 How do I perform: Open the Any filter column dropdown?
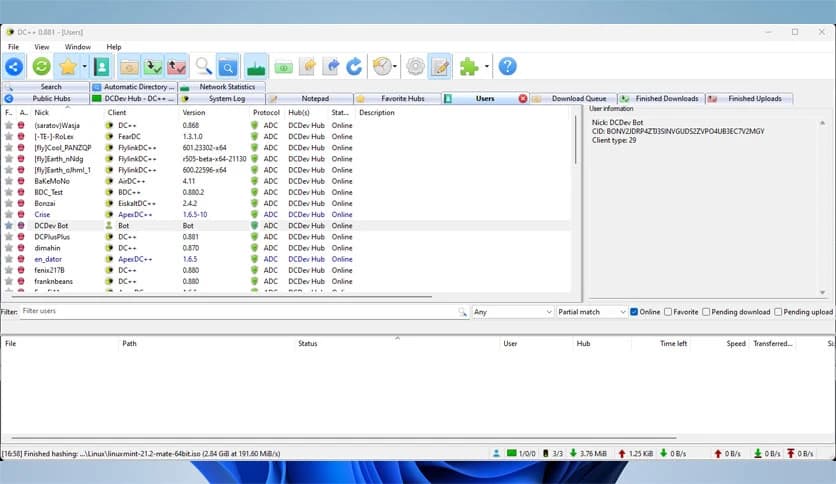click(x=512, y=312)
